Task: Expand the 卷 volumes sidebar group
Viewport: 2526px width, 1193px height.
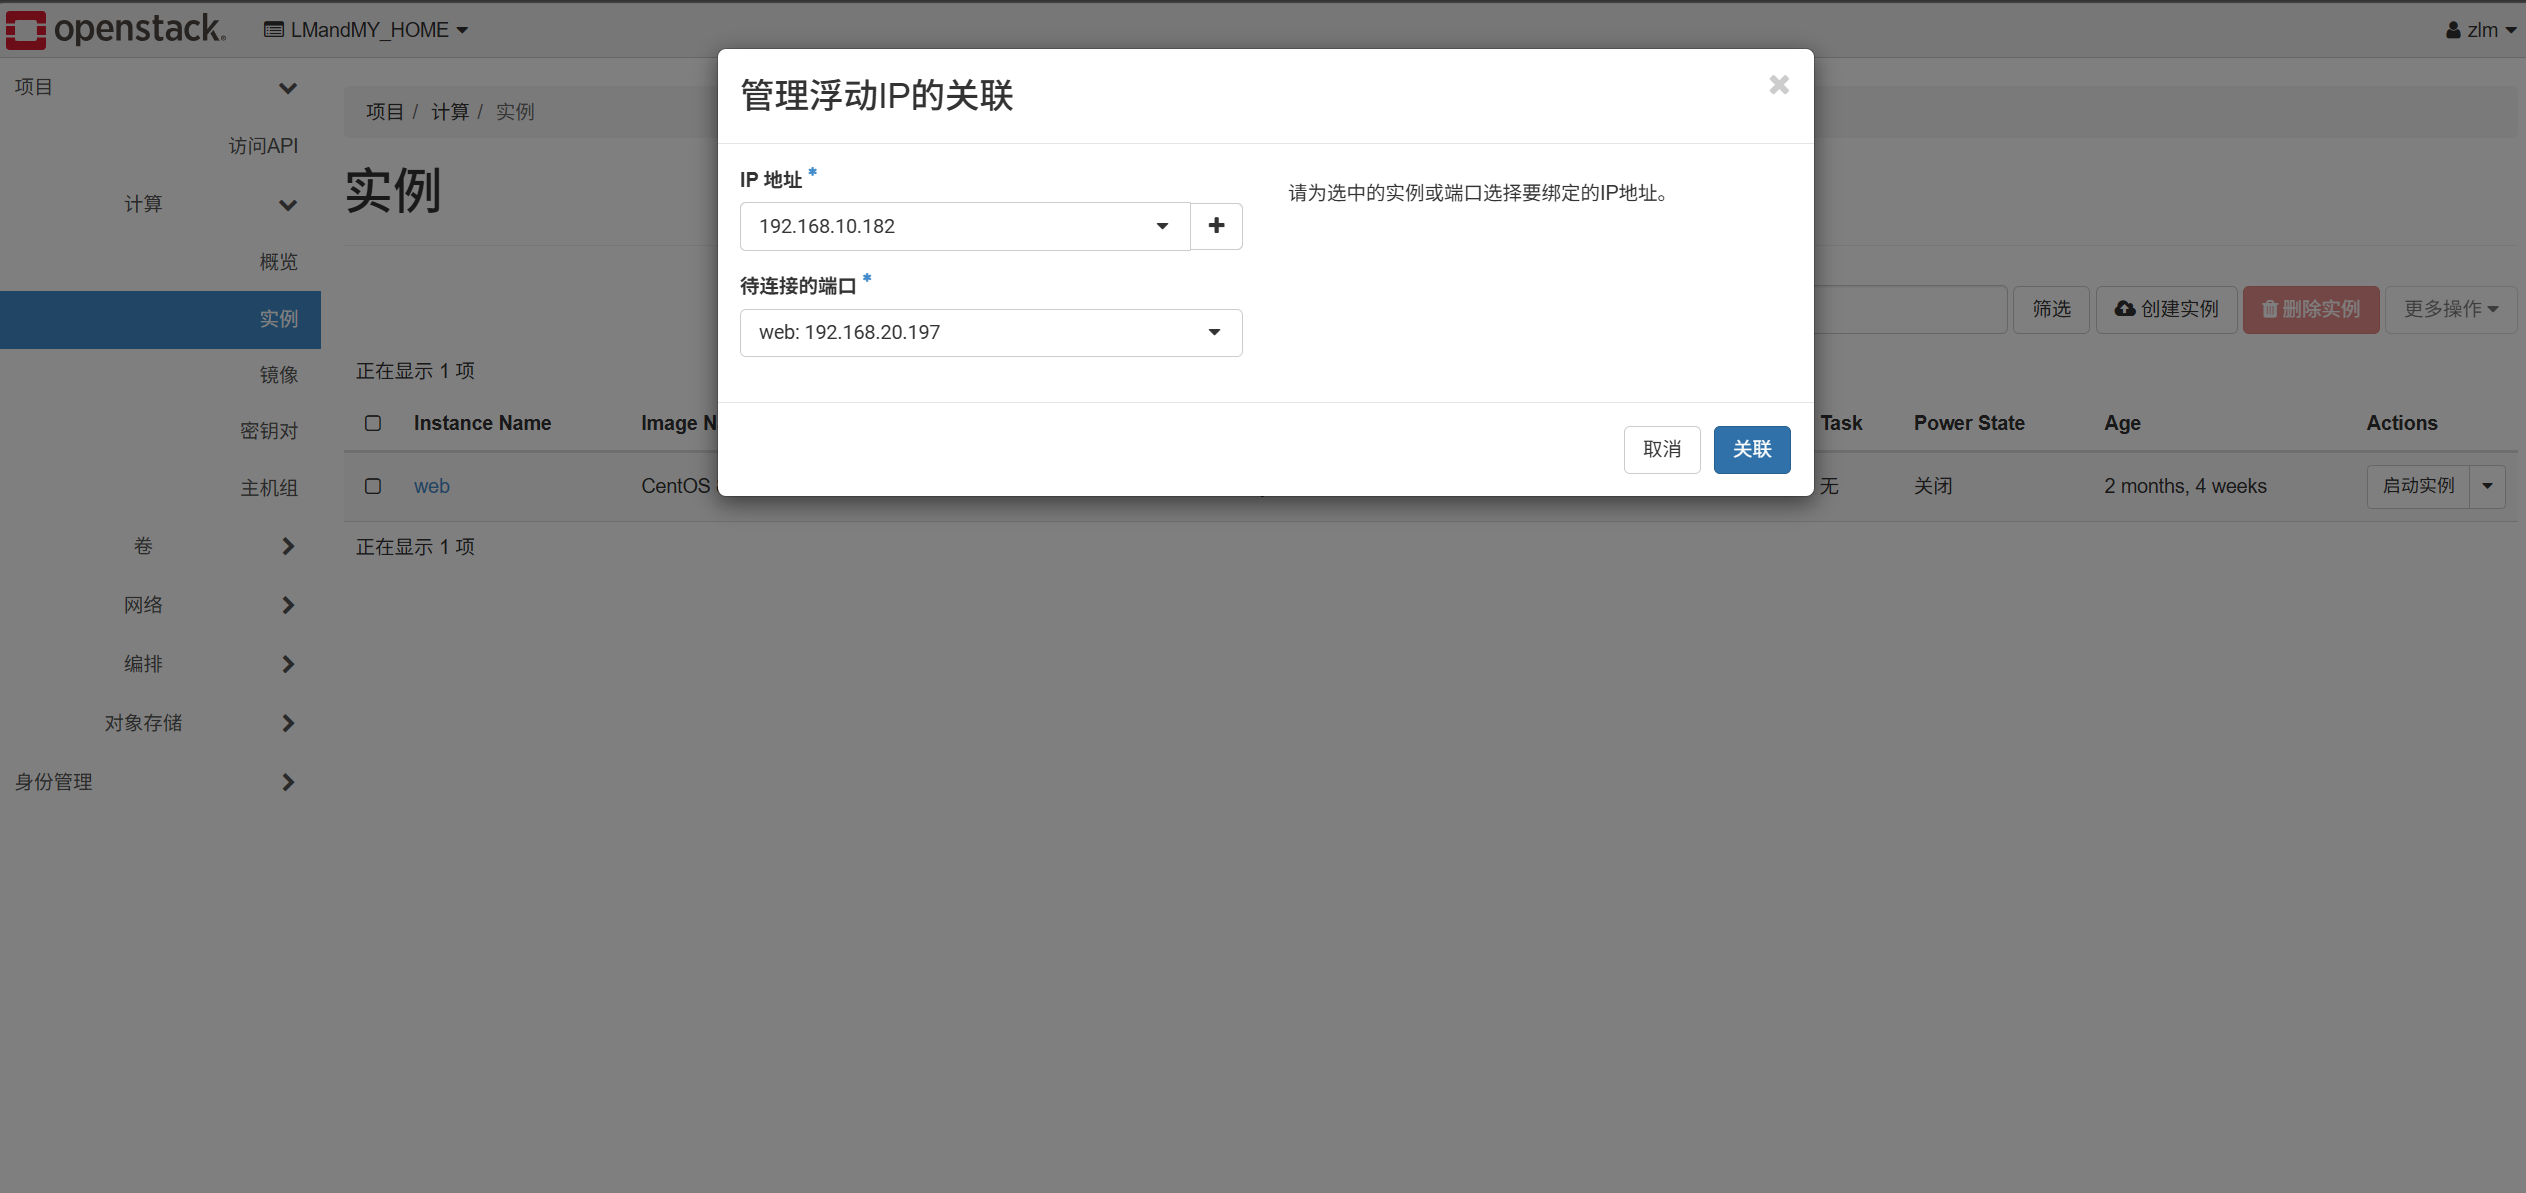Action: click(160, 546)
